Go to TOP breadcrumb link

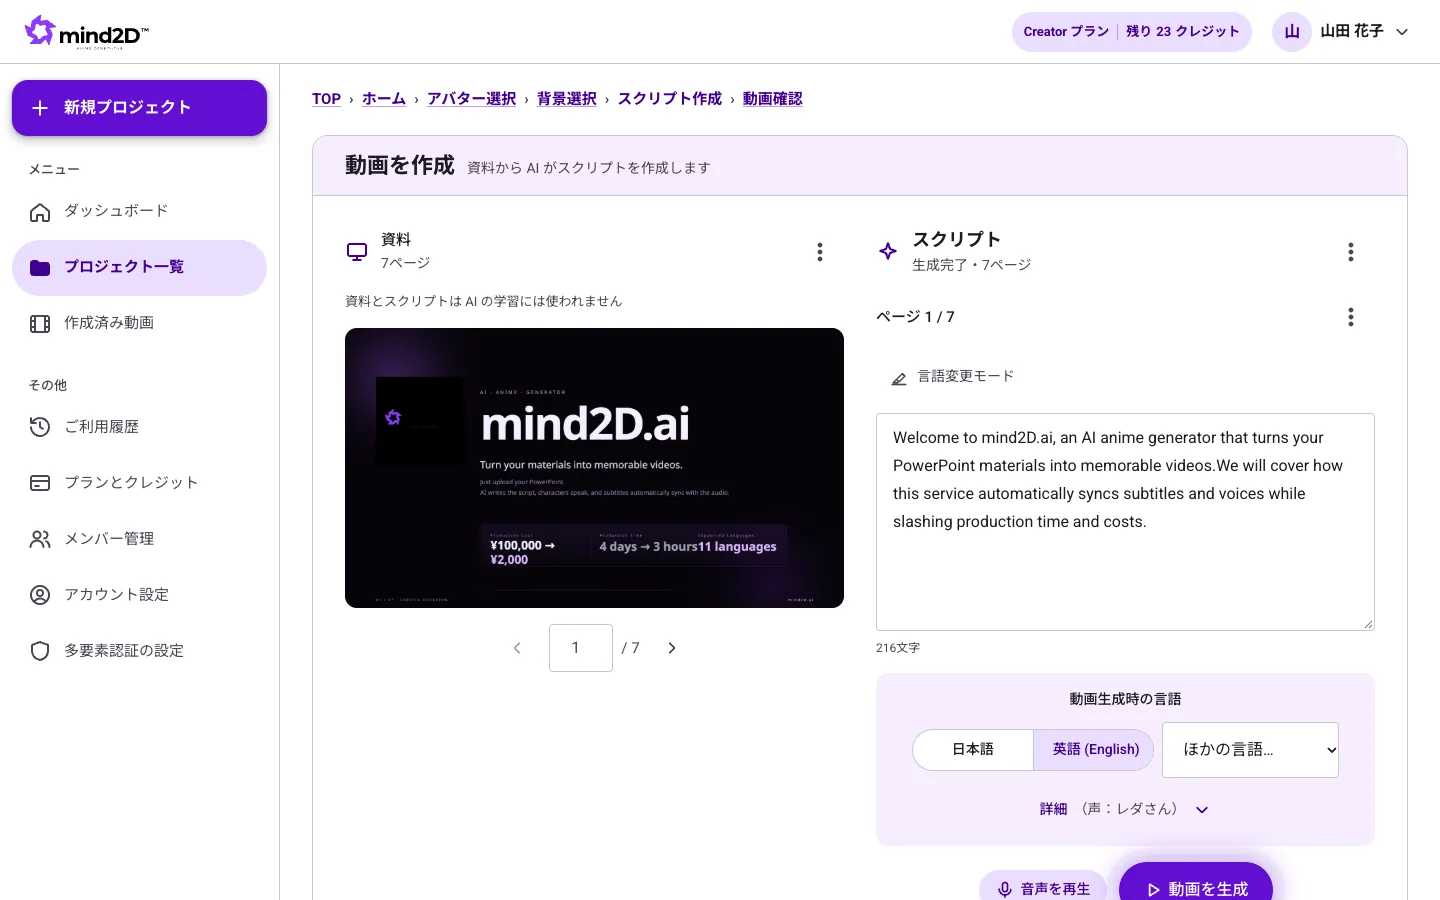[326, 99]
